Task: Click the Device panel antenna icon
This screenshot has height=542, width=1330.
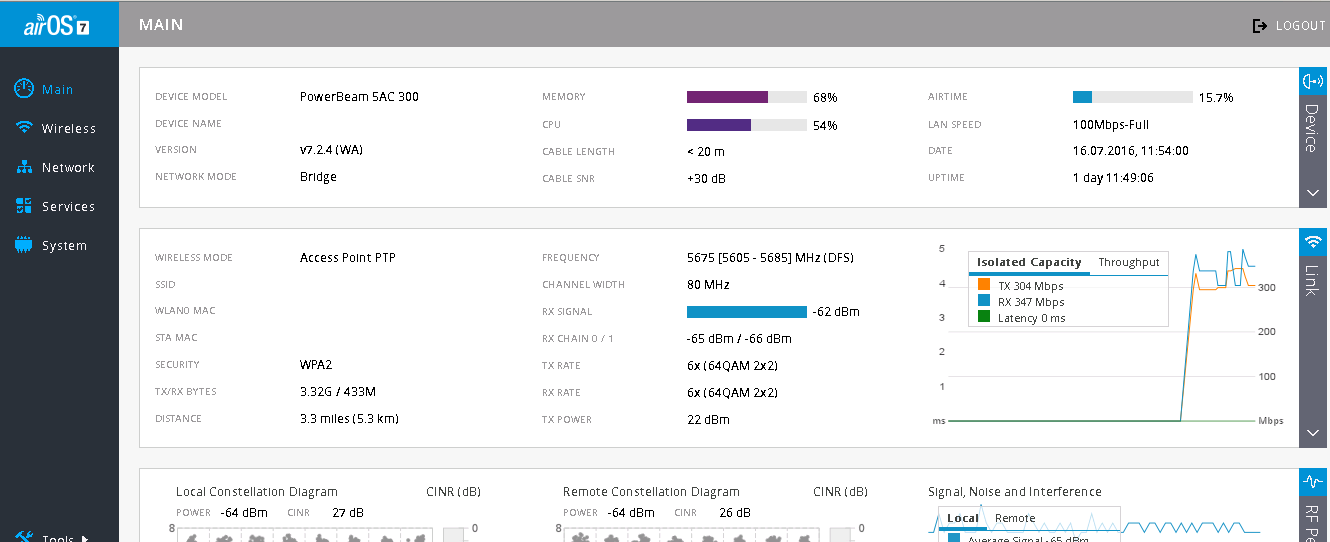Action: coord(1313,81)
